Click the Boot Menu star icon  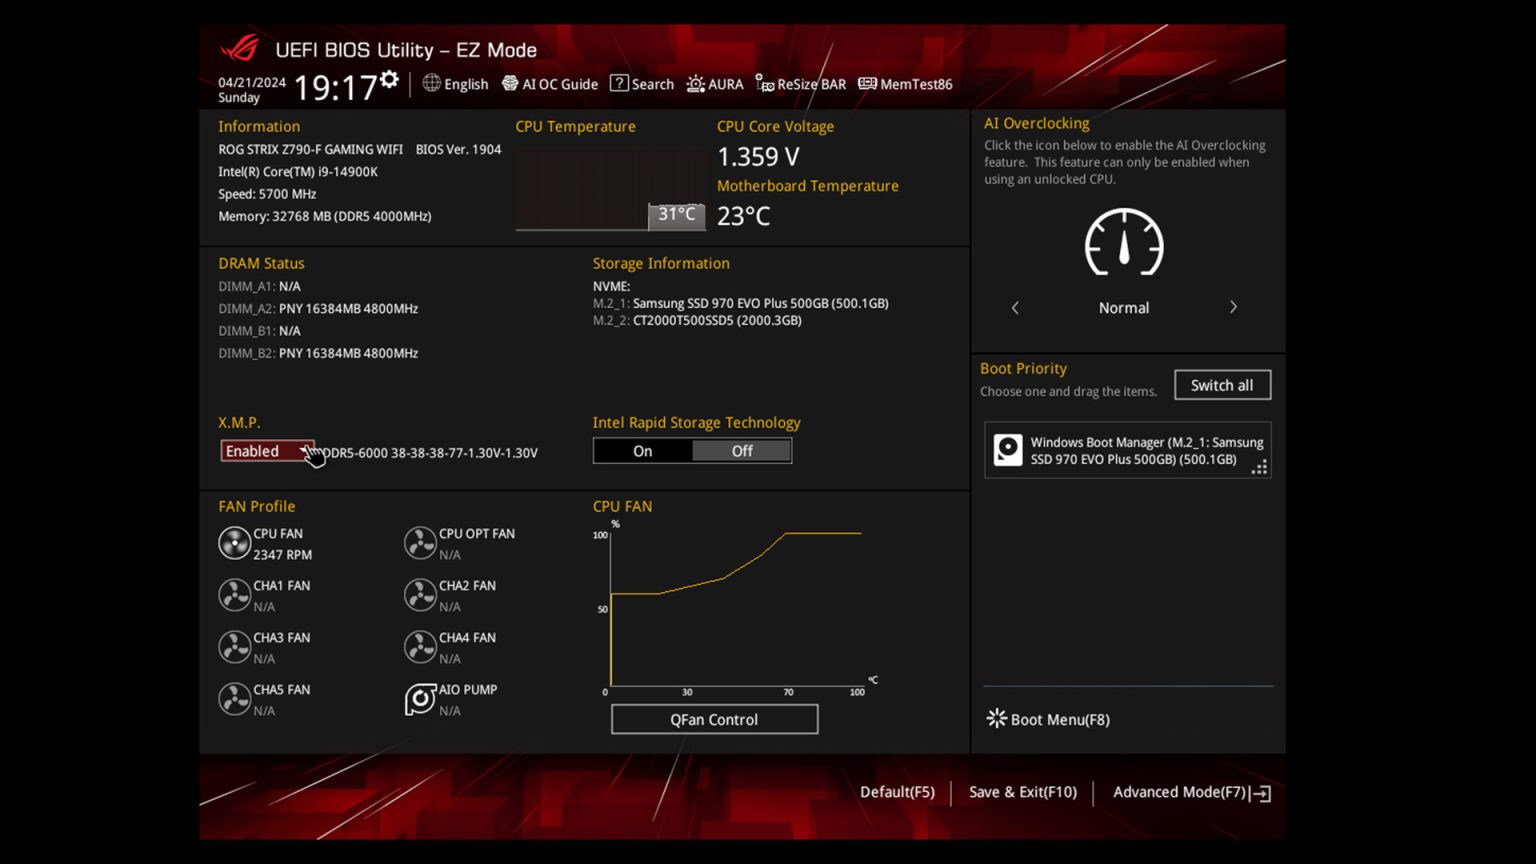[996, 718]
